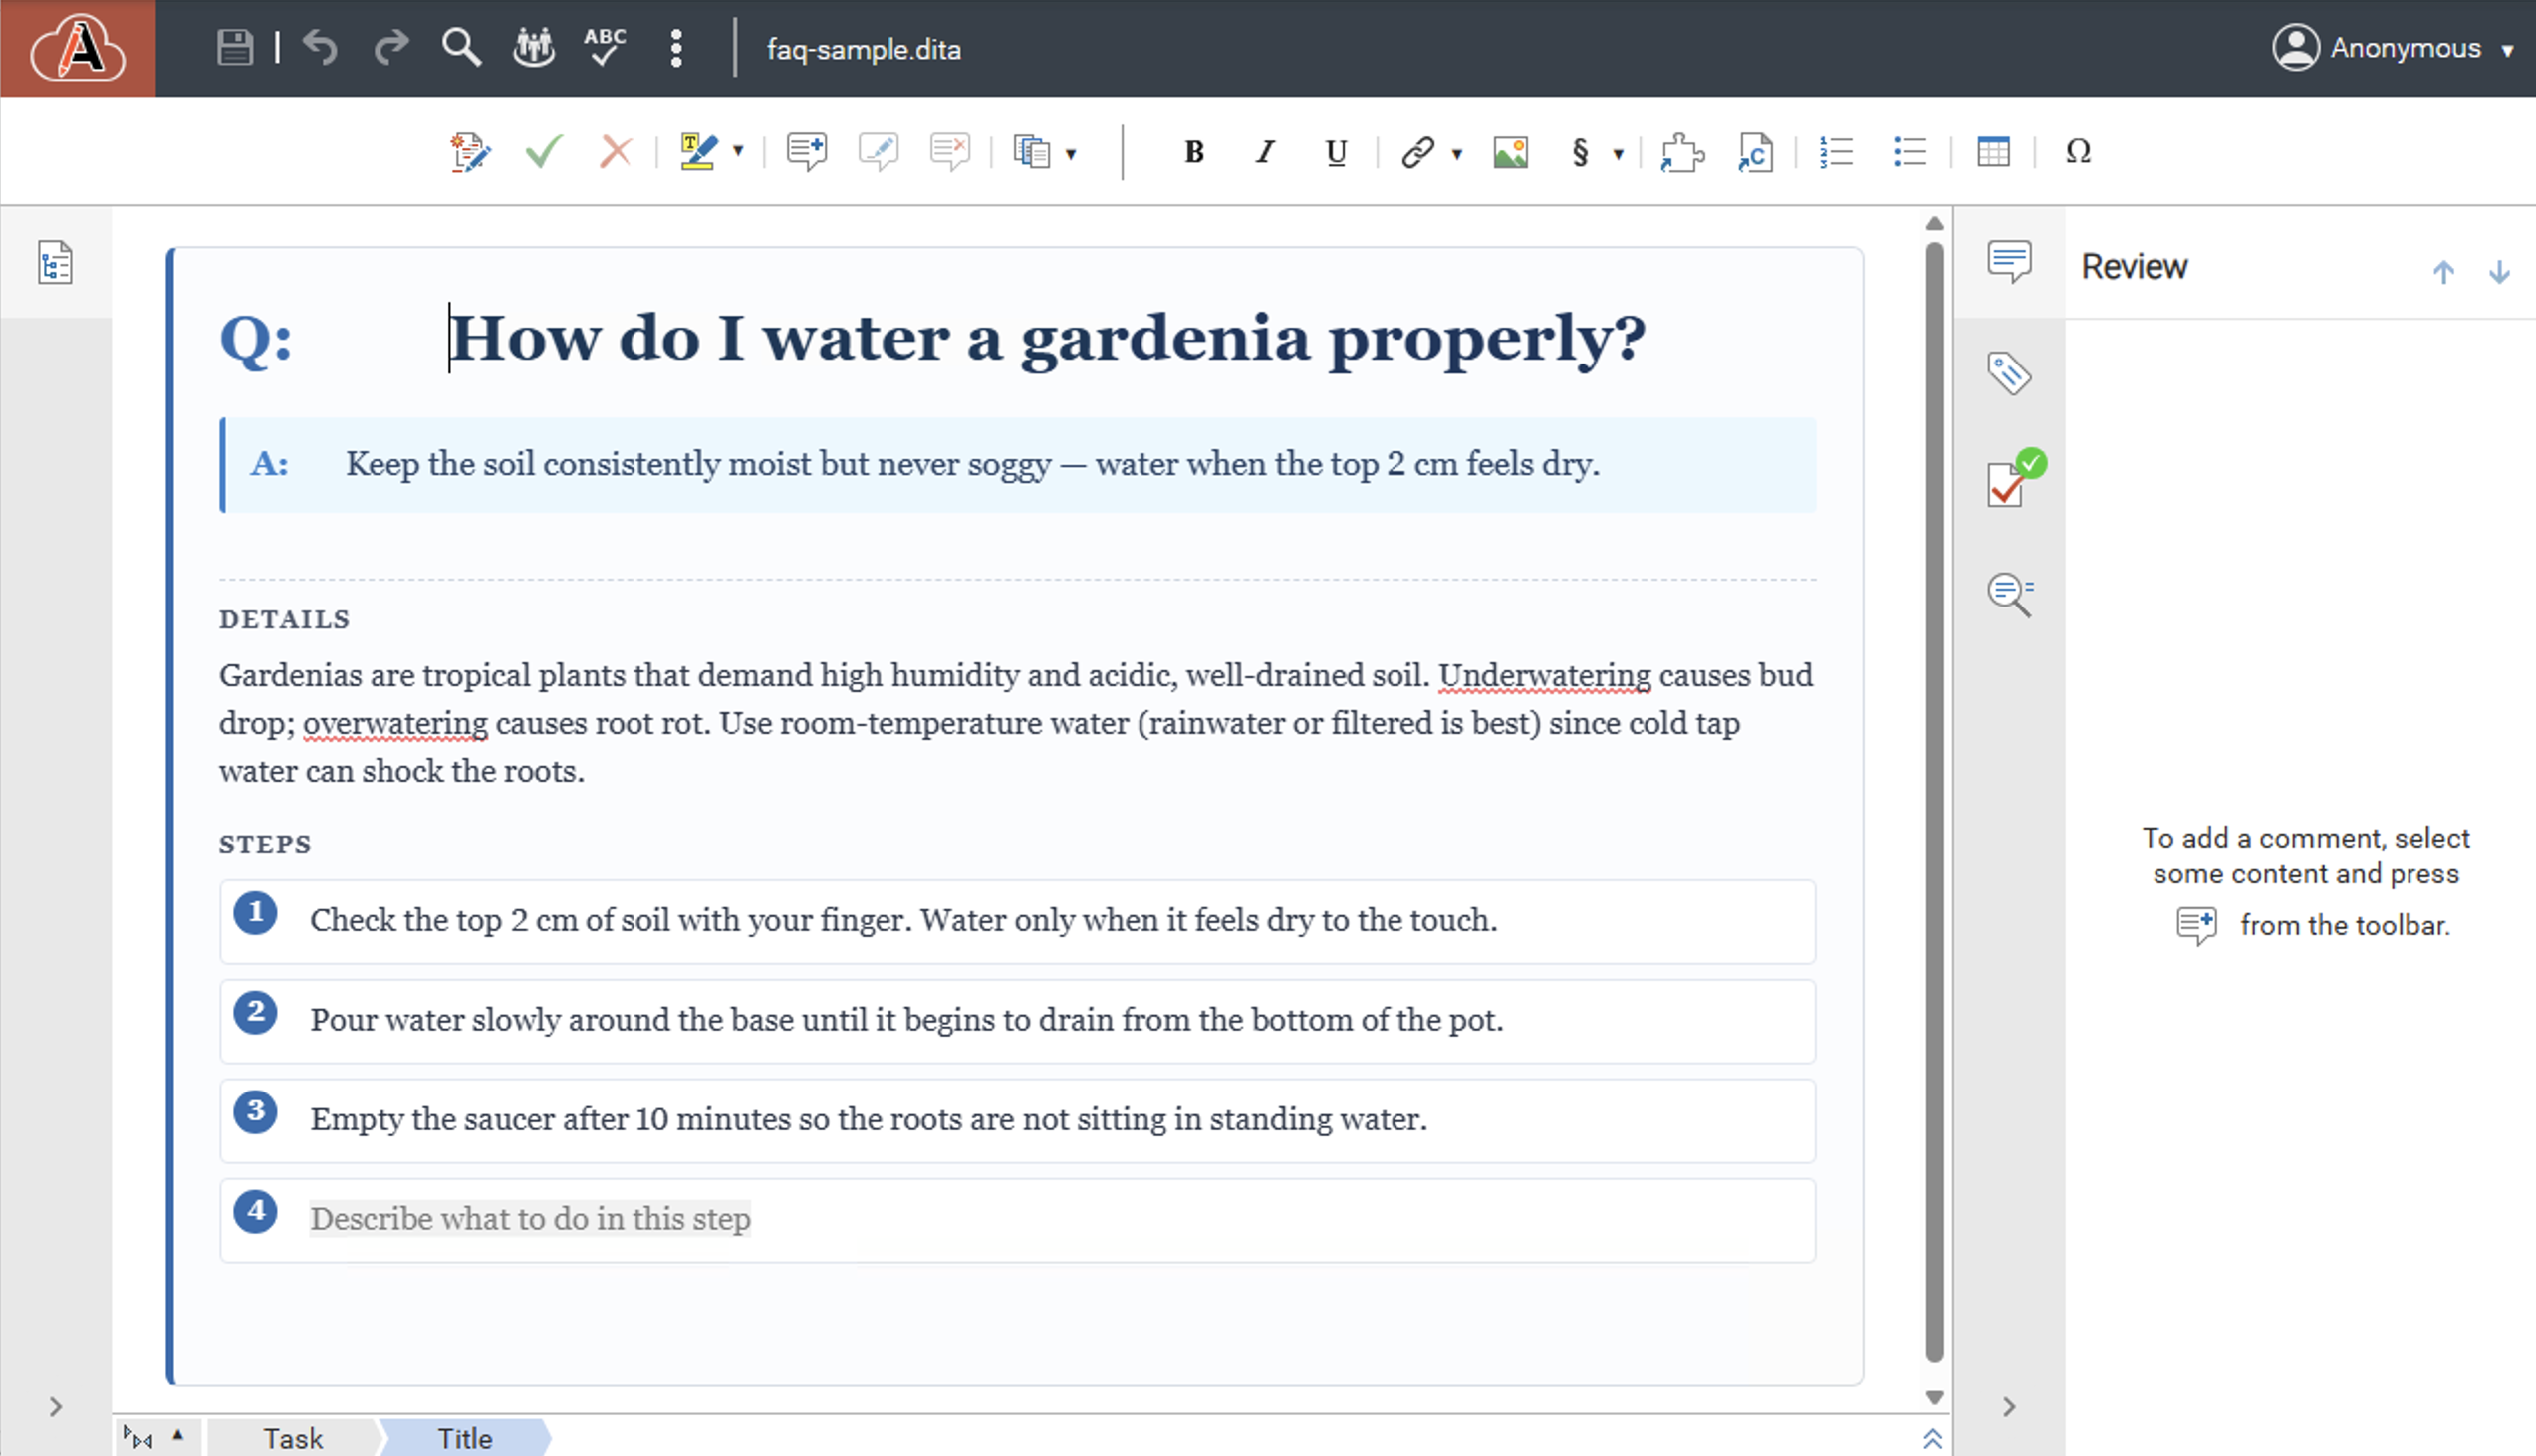Add a comment from the toolbar
The width and height of the screenshot is (2536, 1456).
point(806,153)
